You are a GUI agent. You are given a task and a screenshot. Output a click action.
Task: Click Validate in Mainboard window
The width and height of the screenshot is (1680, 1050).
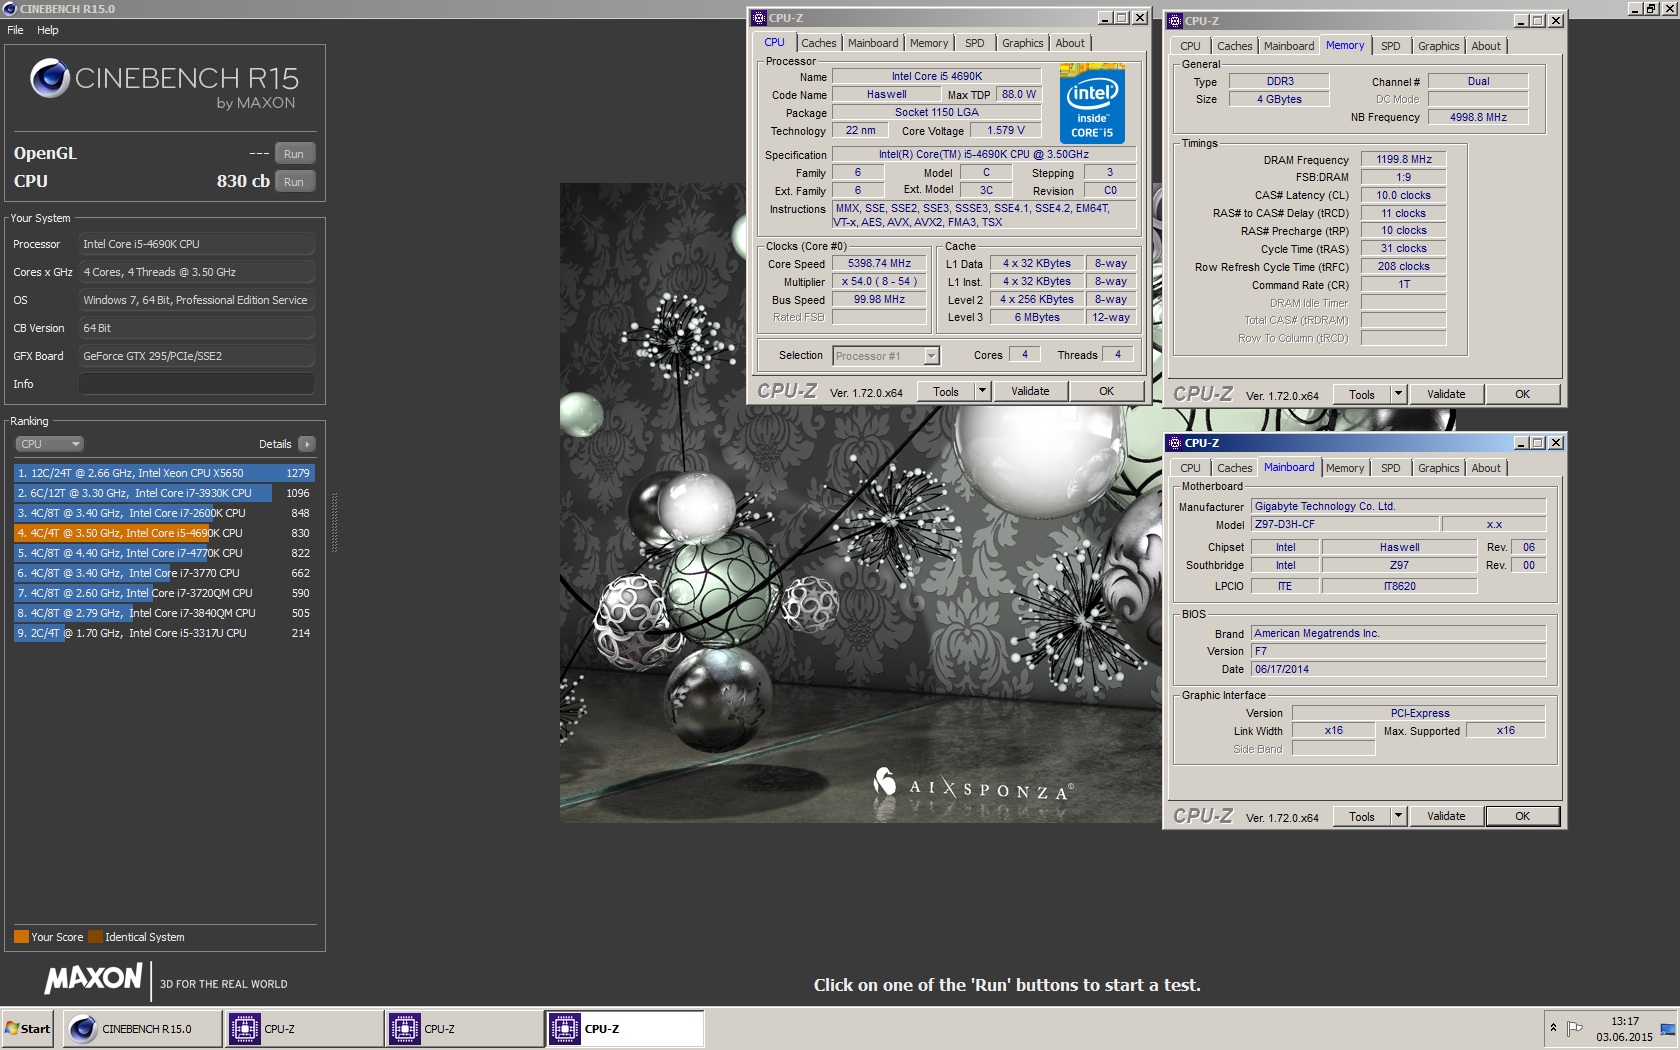(x=1446, y=816)
